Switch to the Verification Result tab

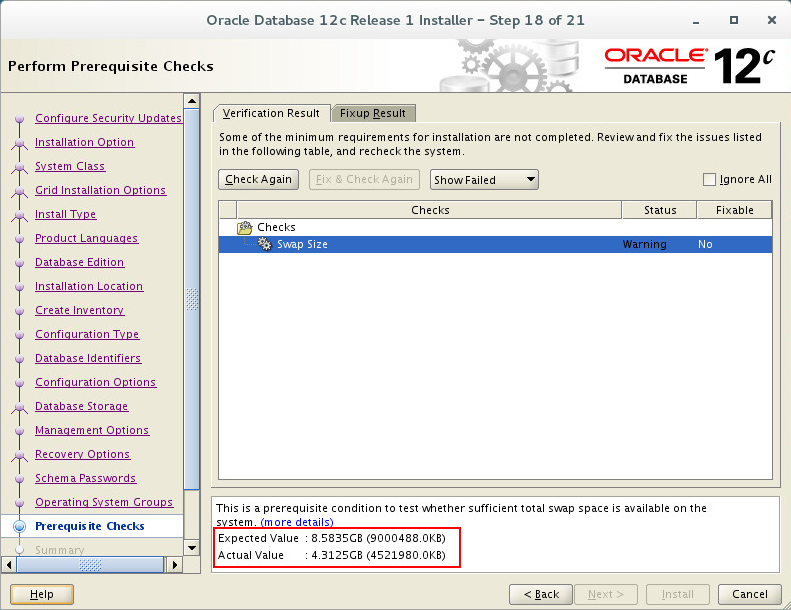(271, 113)
